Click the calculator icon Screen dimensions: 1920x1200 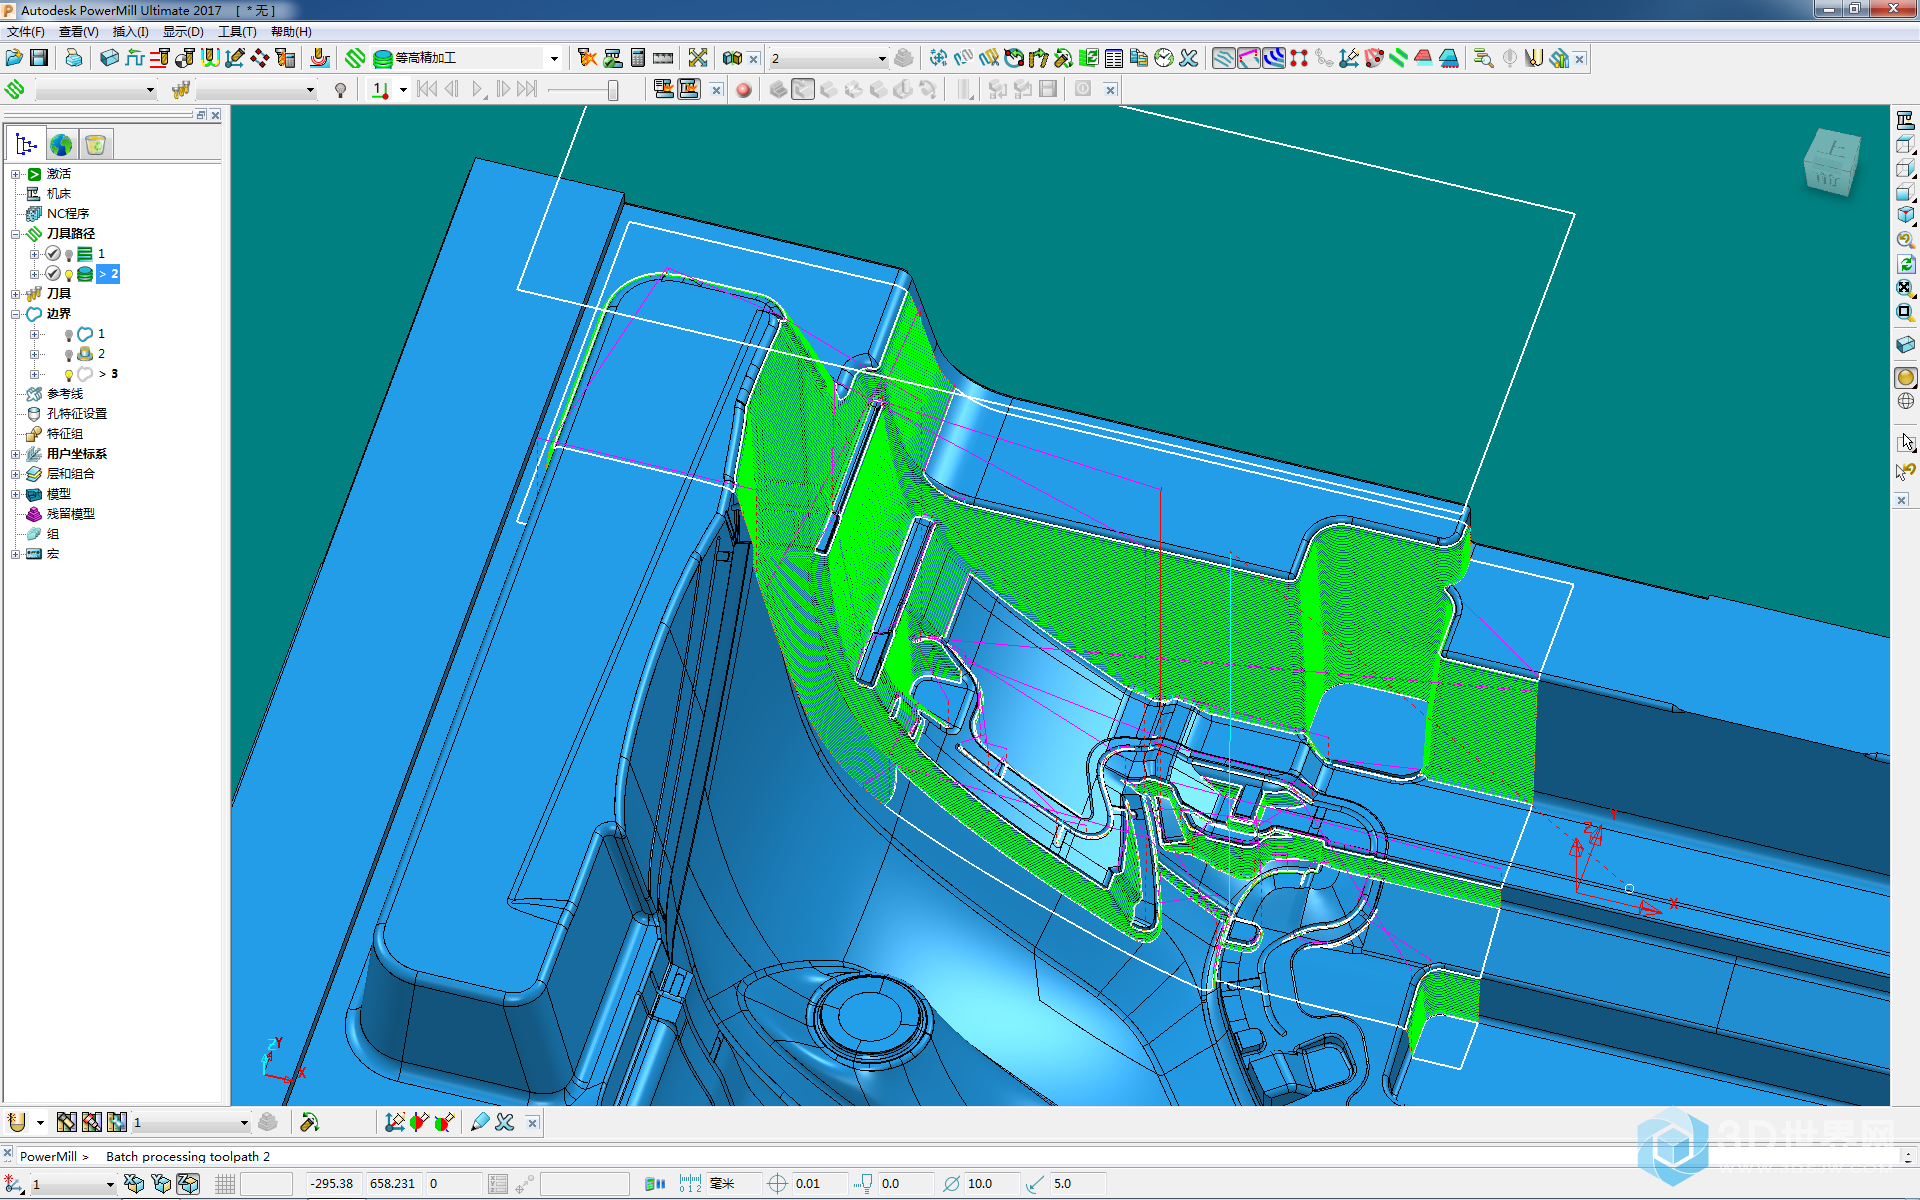[x=638, y=58]
